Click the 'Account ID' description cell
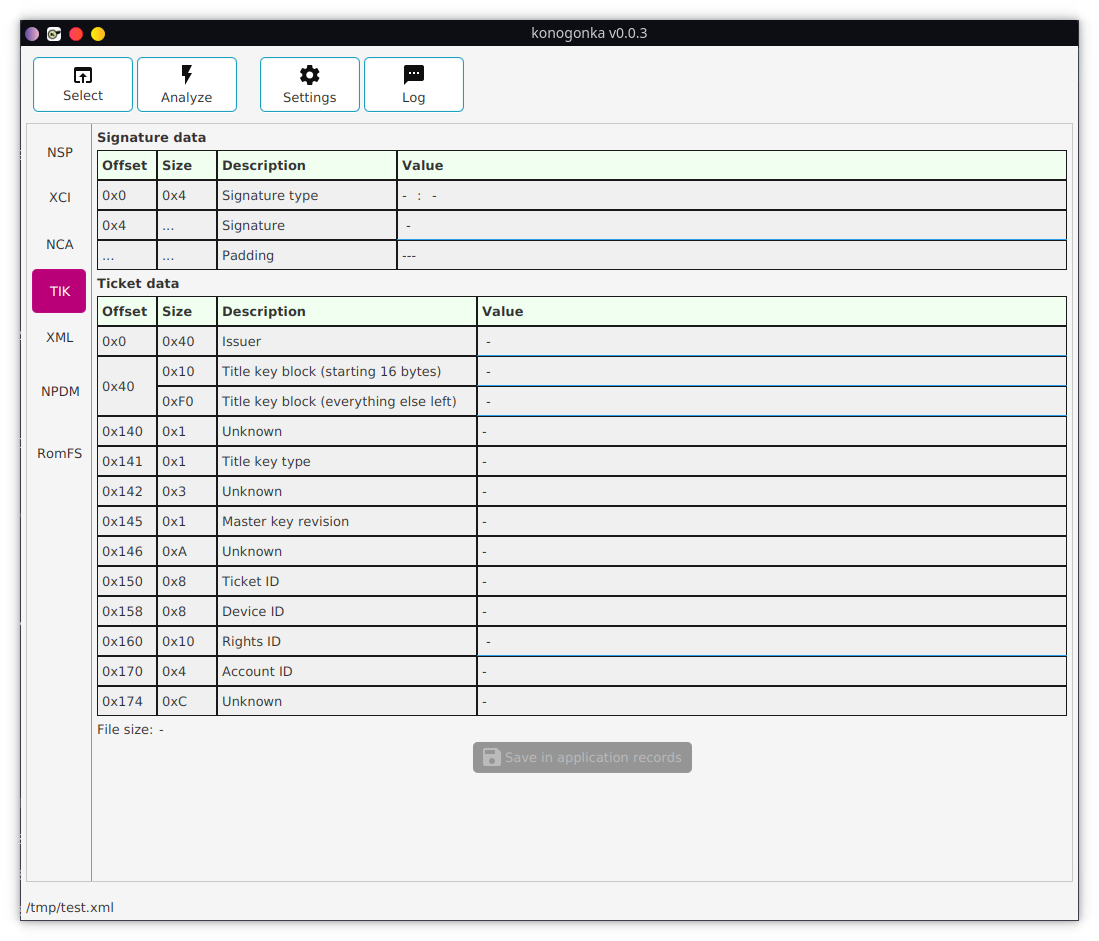 point(347,671)
